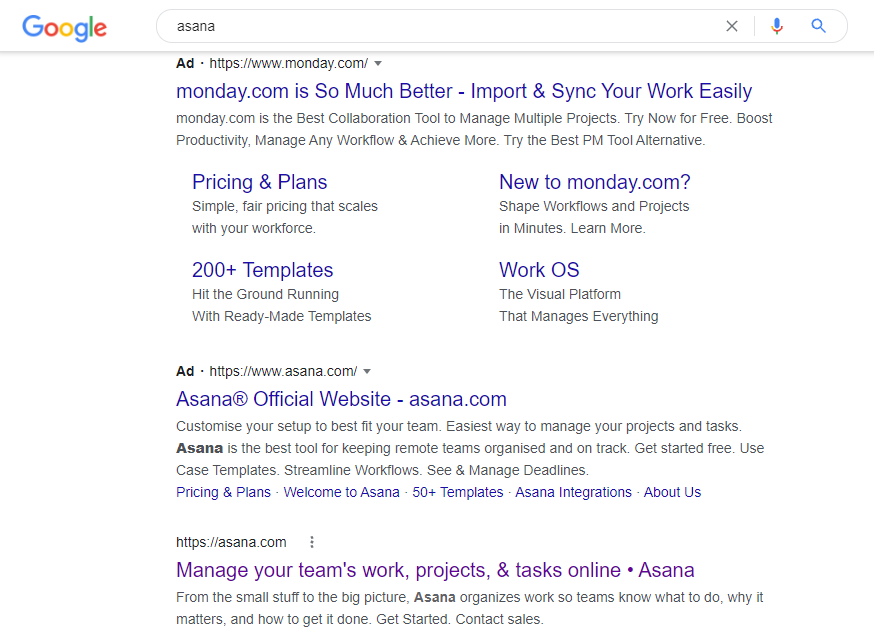Image resolution: width=874 pixels, height=631 pixels.
Task: Open the New to monday.com? sitelink
Action: pyautogui.click(x=595, y=182)
